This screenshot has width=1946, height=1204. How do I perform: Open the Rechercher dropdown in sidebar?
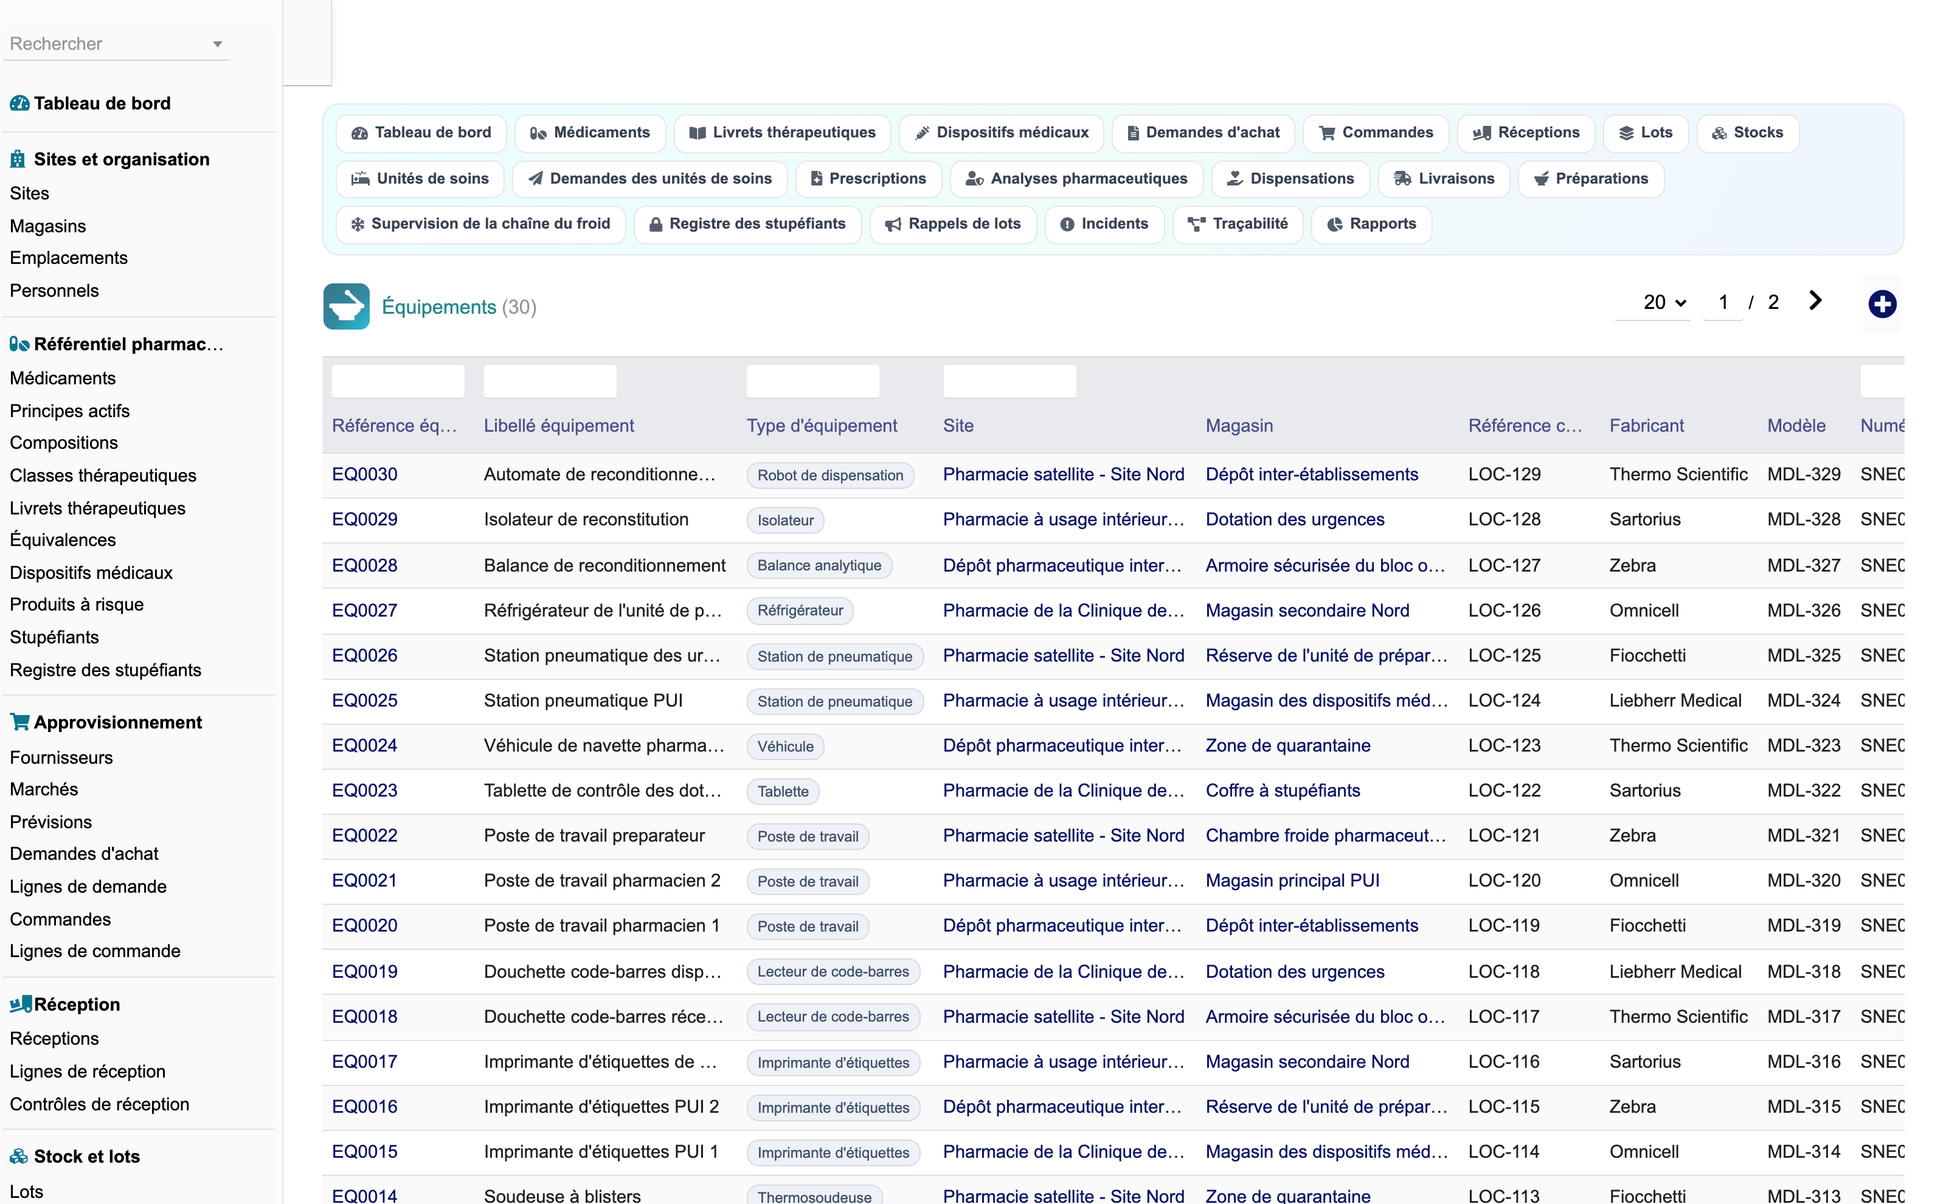point(117,44)
